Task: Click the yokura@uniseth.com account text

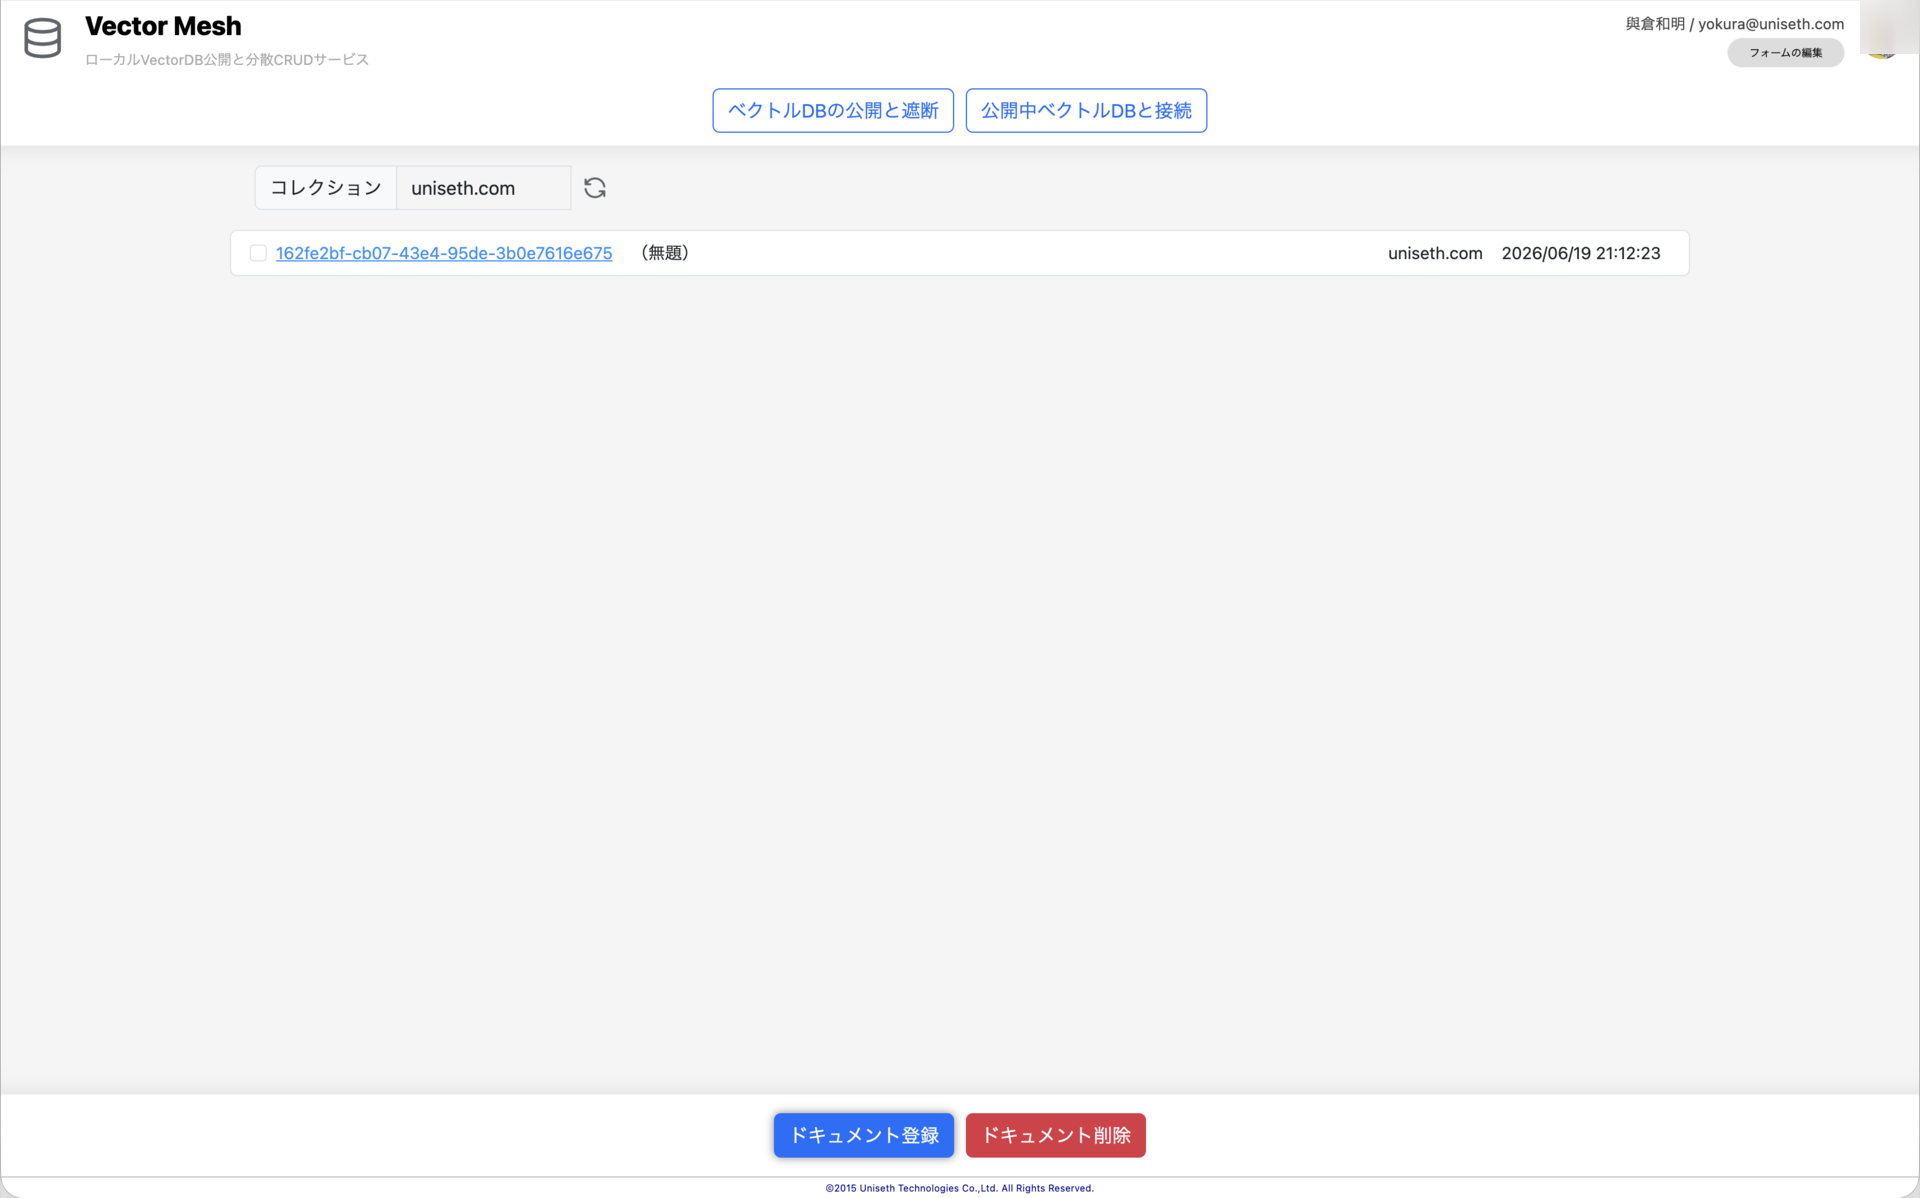Action: pyautogui.click(x=1771, y=24)
